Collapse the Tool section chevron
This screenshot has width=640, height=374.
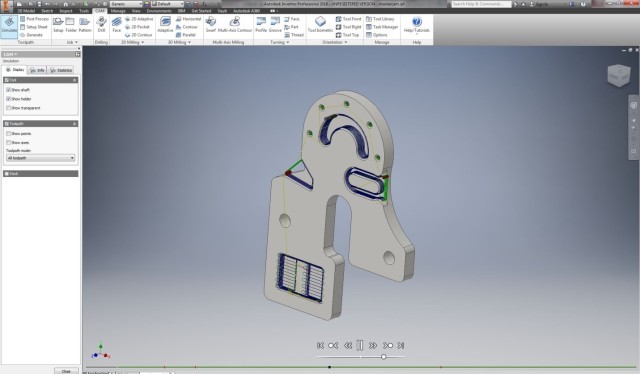click(x=75, y=80)
